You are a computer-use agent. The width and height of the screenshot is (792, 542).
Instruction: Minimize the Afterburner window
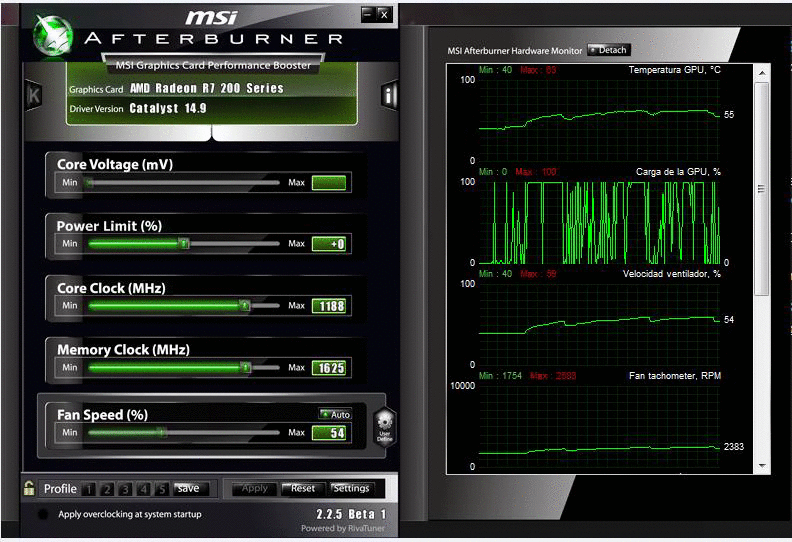click(x=368, y=14)
